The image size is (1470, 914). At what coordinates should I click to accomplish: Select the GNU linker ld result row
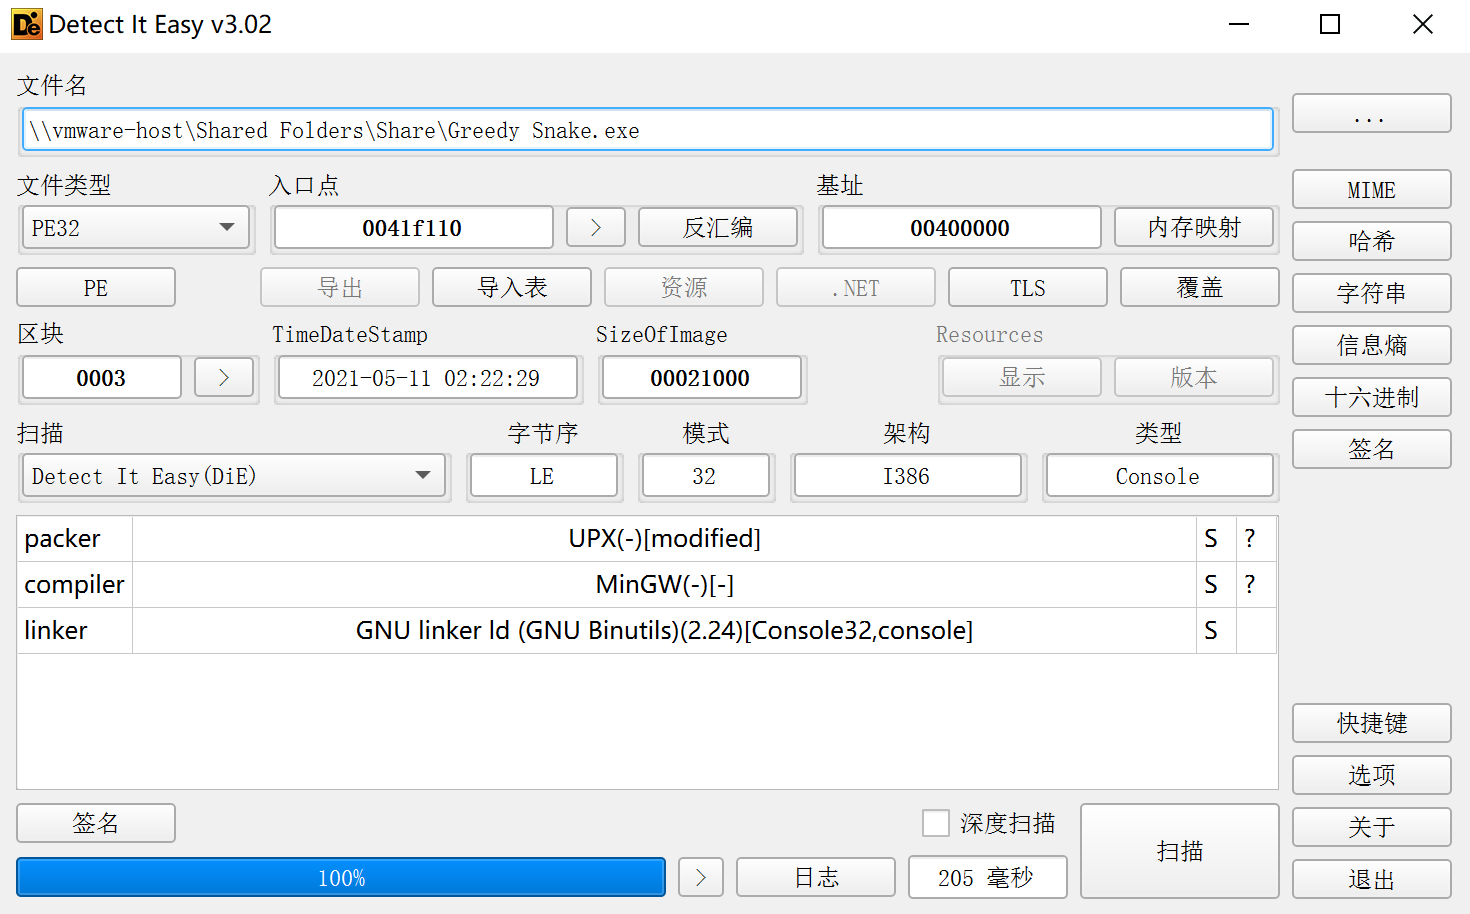(x=665, y=631)
